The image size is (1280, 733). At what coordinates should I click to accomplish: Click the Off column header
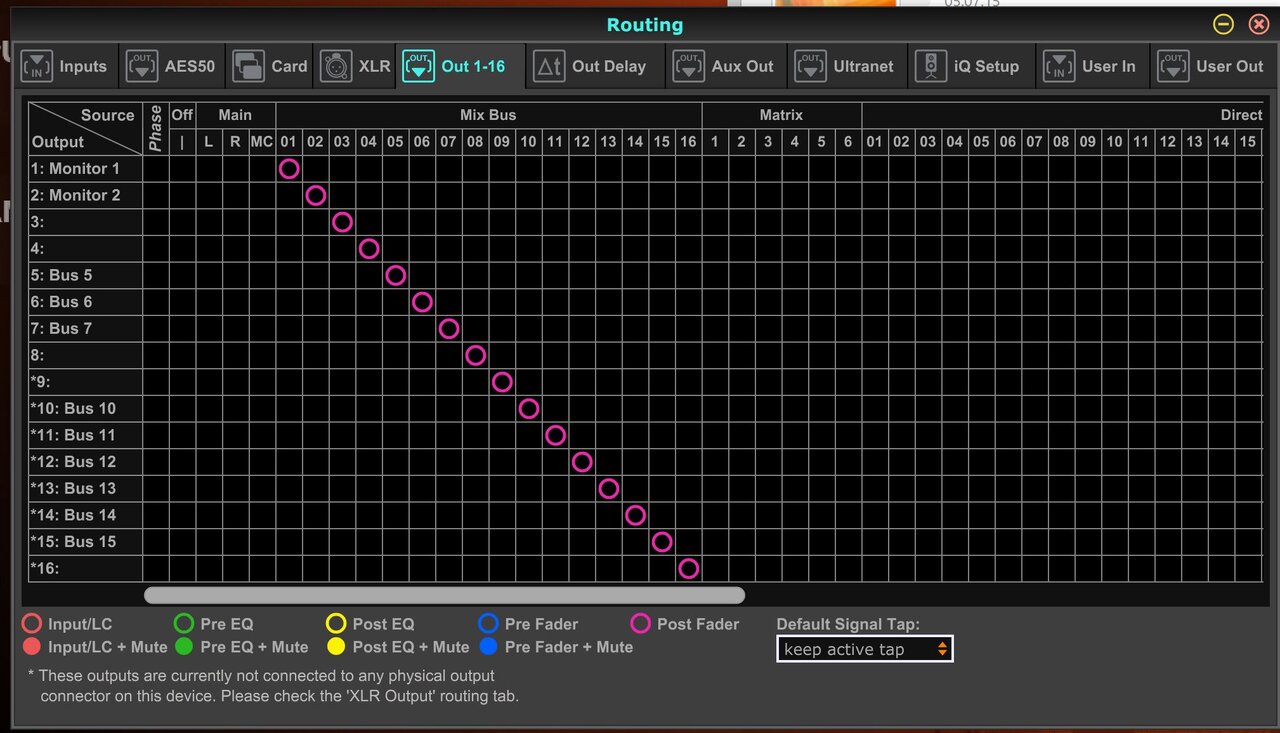click(182, 115)
